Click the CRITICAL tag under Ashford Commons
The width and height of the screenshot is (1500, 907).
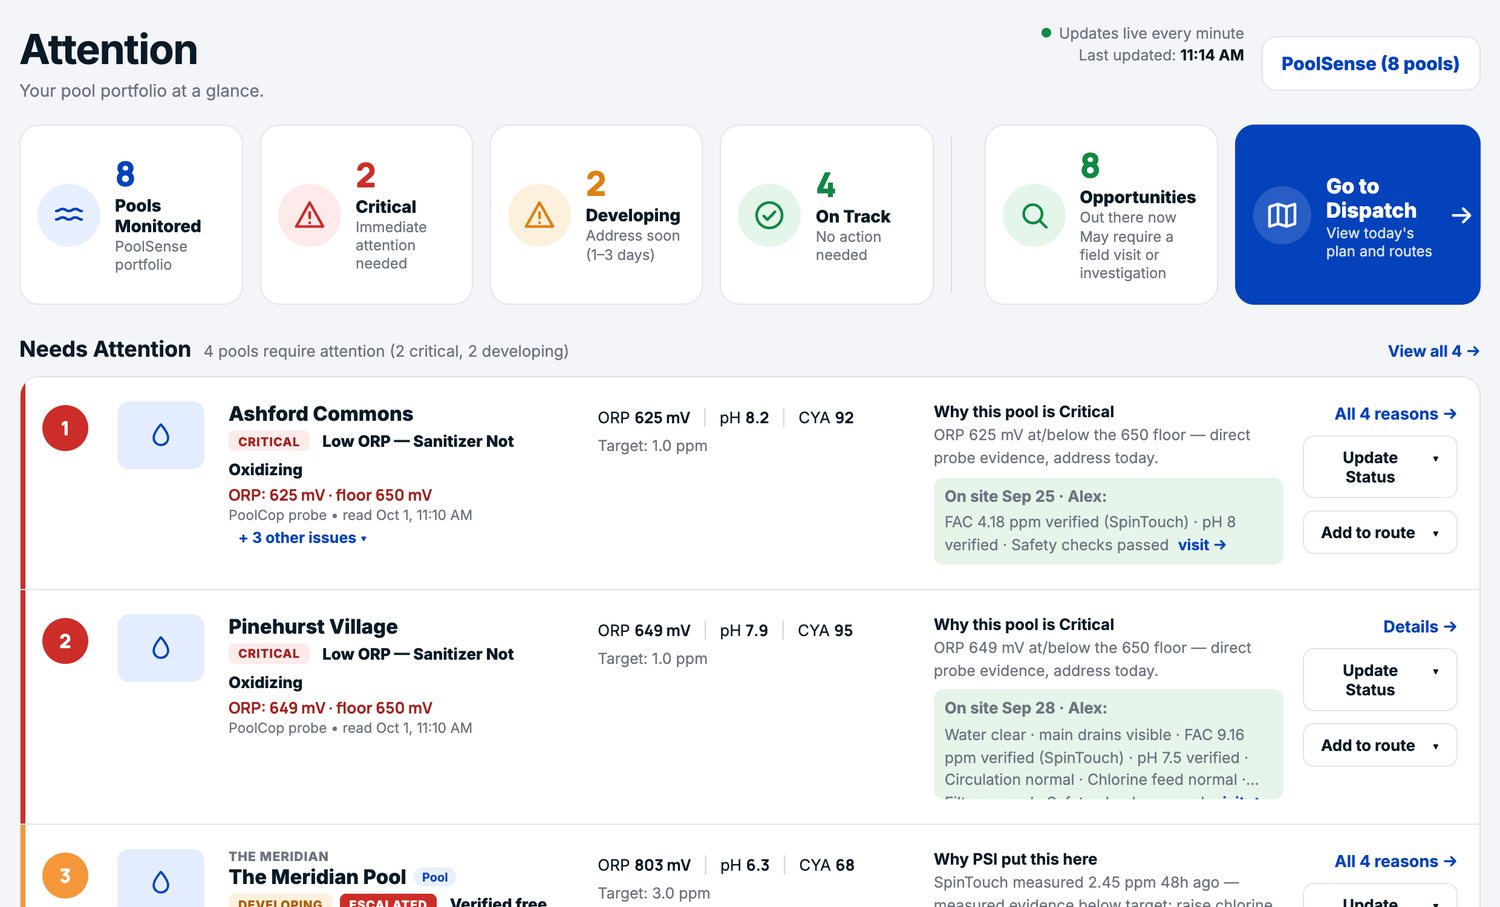click(x=268, y=441)
